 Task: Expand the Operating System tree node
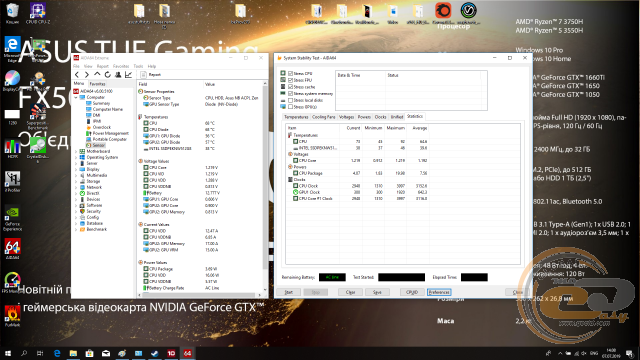click(x=76, y=158)
